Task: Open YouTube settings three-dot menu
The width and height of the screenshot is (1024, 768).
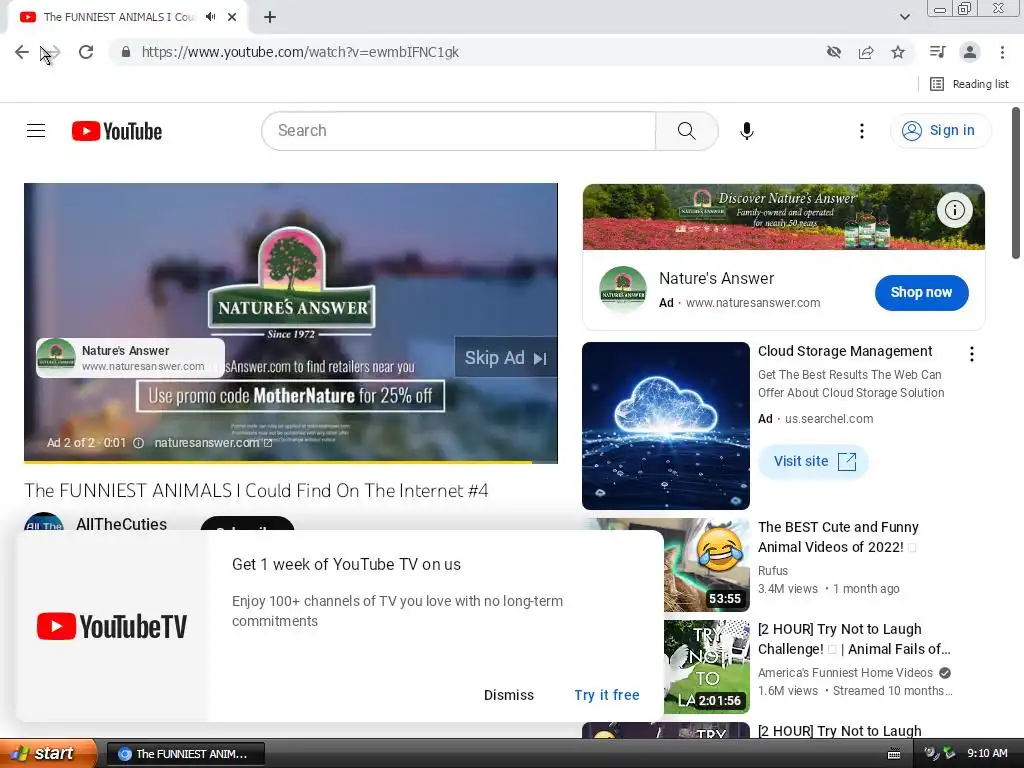Action: [x=861, y=131]
